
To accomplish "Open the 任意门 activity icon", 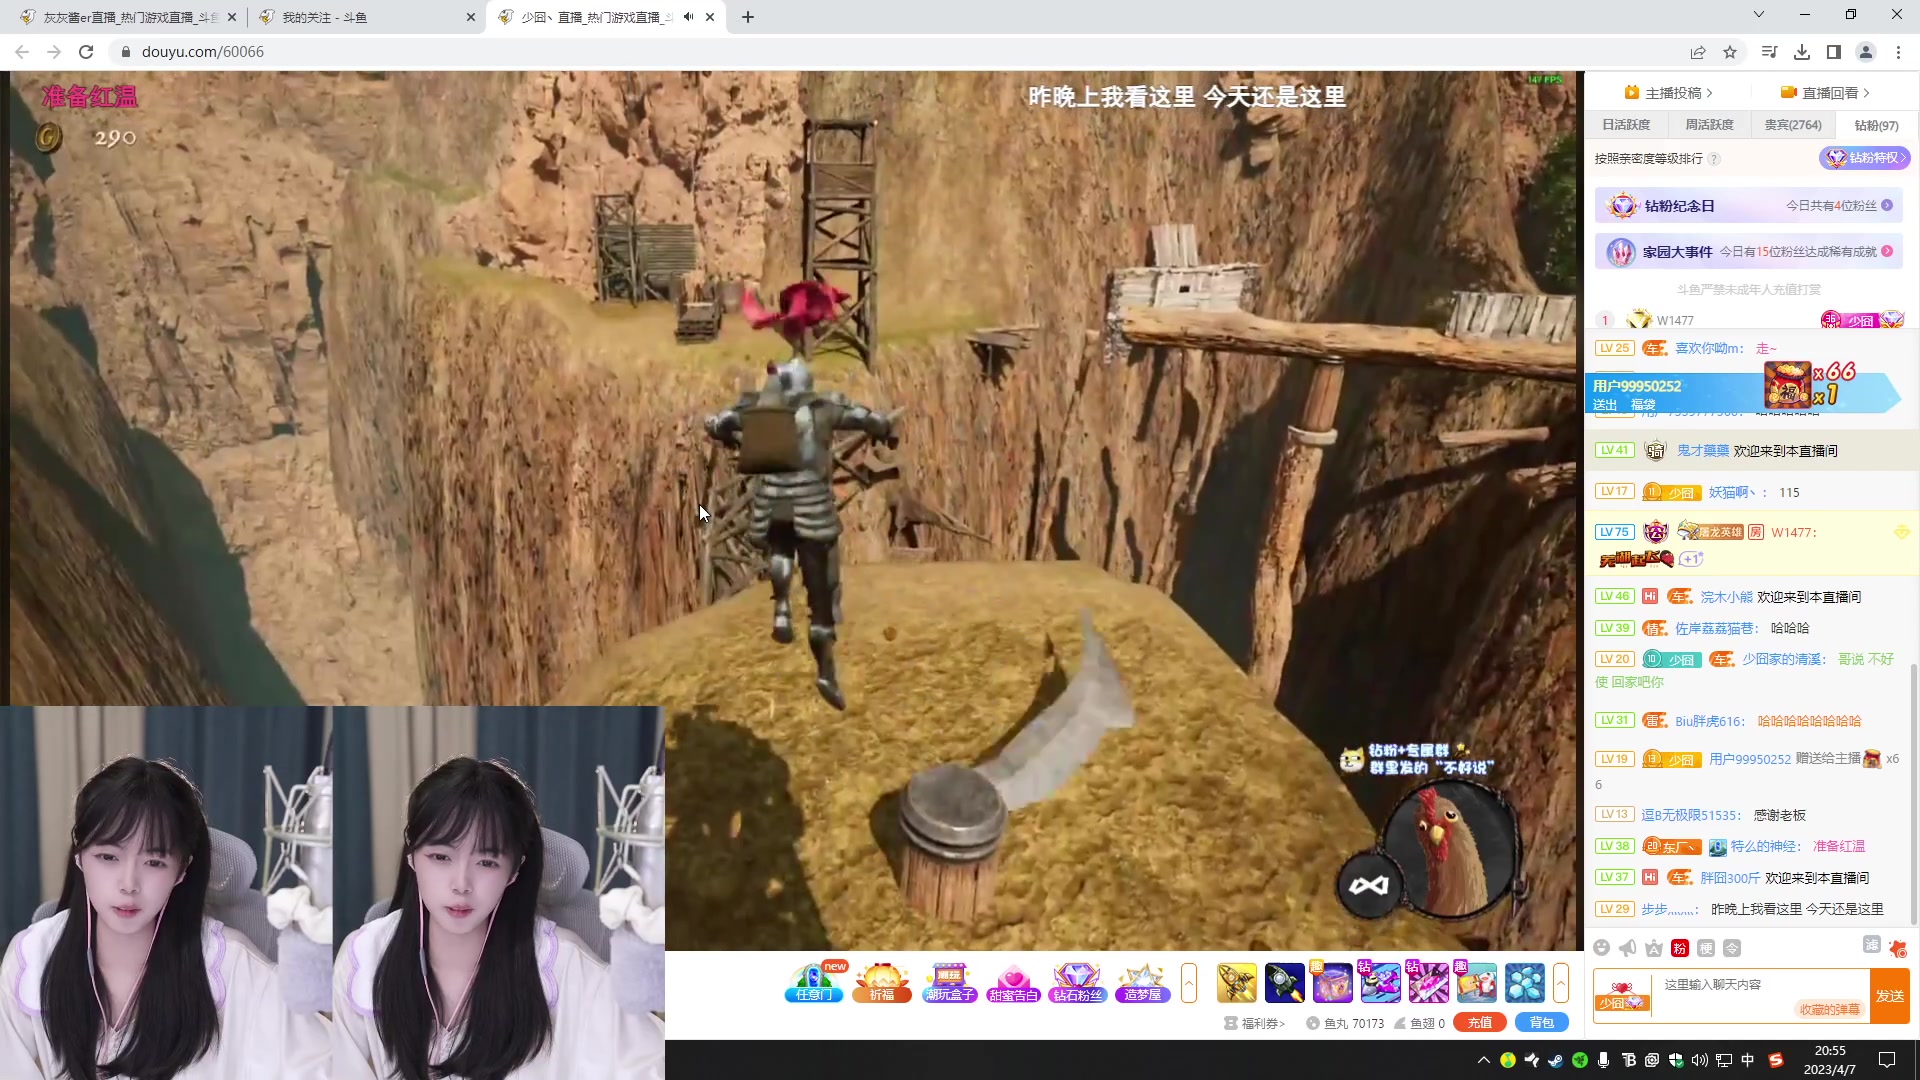I will (814, 983).
